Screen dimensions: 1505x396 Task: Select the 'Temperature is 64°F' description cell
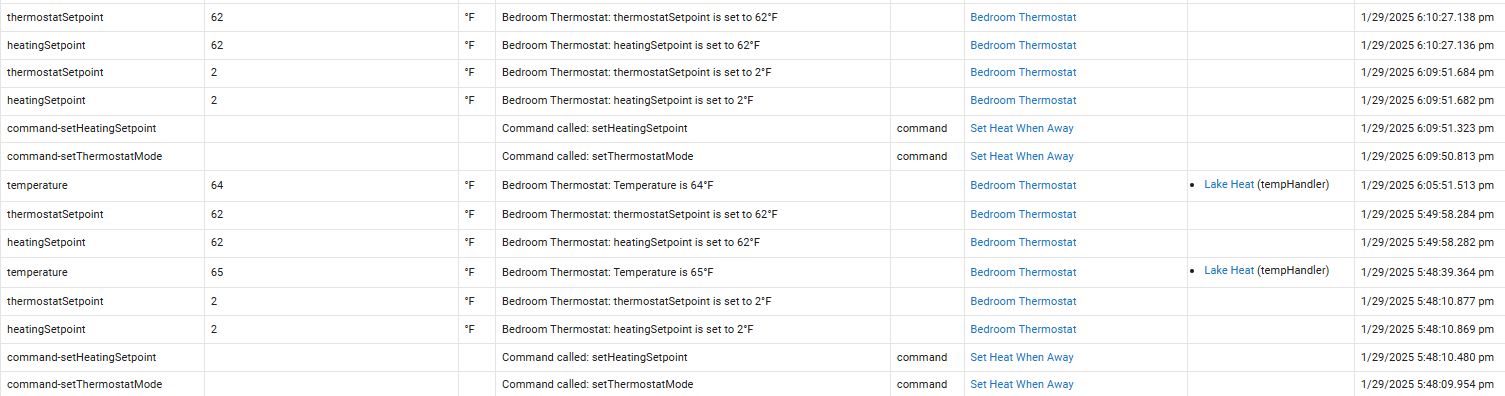click(692, 186)
